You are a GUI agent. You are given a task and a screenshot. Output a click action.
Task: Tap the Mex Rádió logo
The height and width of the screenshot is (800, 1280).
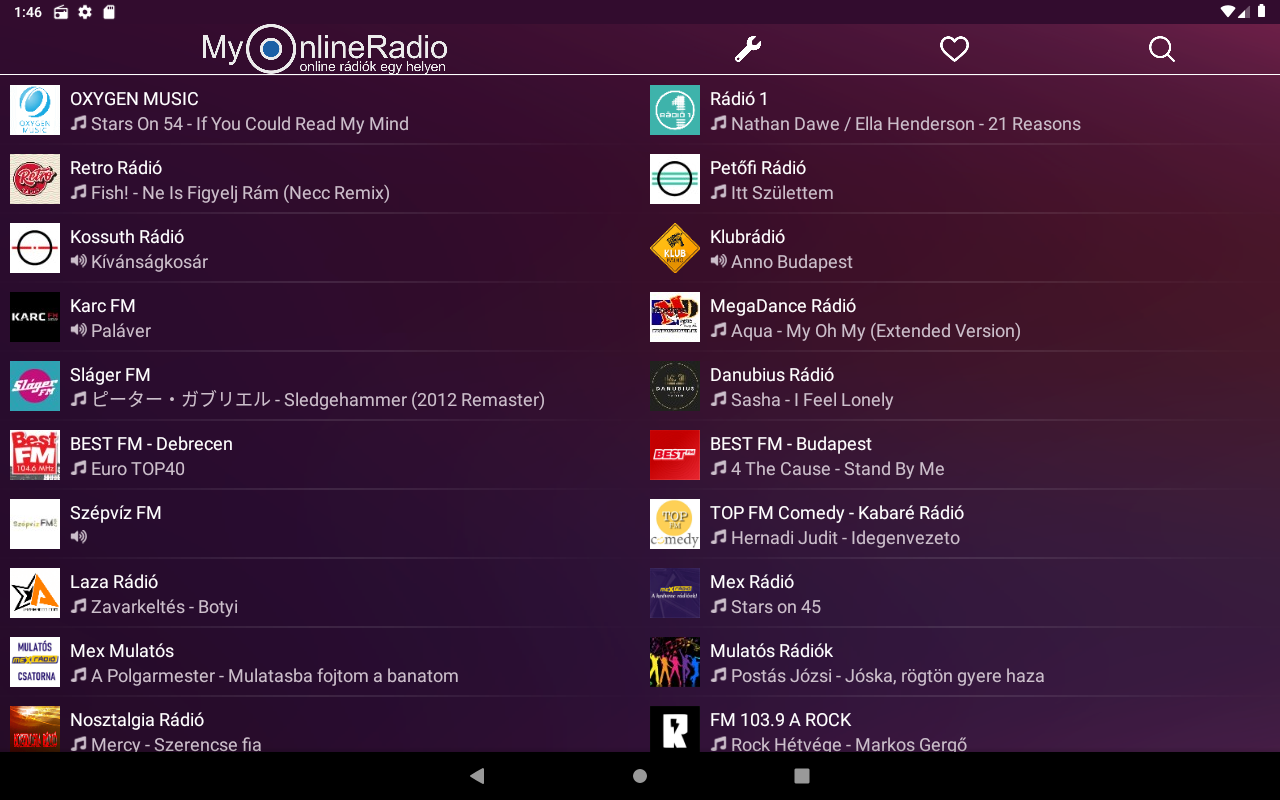click(675, 593)
